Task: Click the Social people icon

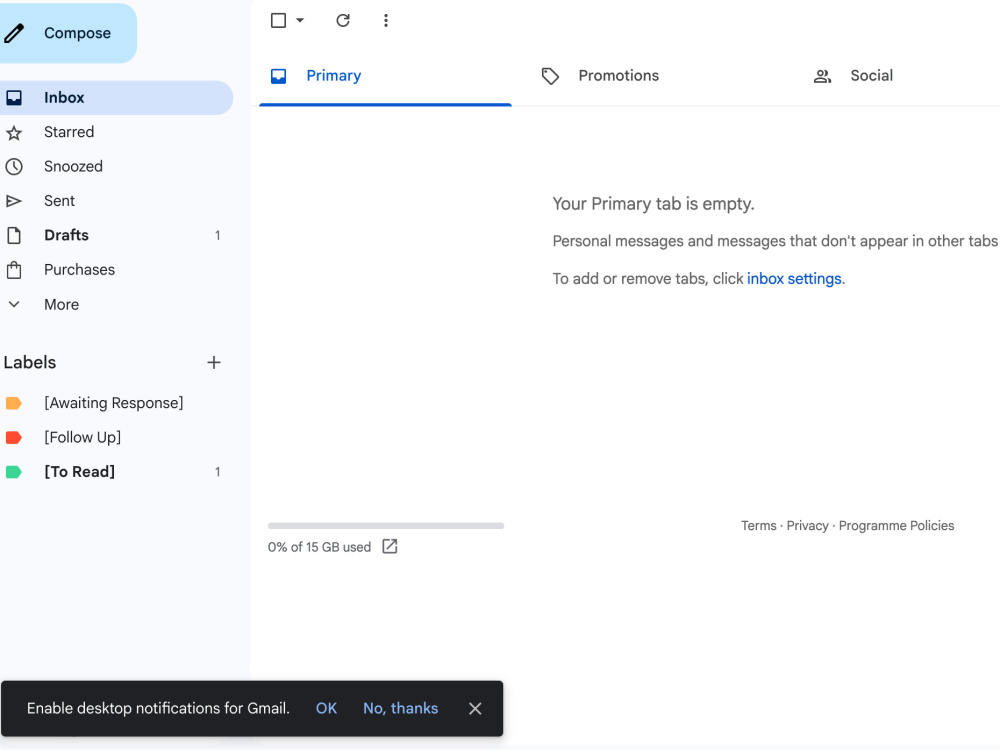Action: (823, 77)
